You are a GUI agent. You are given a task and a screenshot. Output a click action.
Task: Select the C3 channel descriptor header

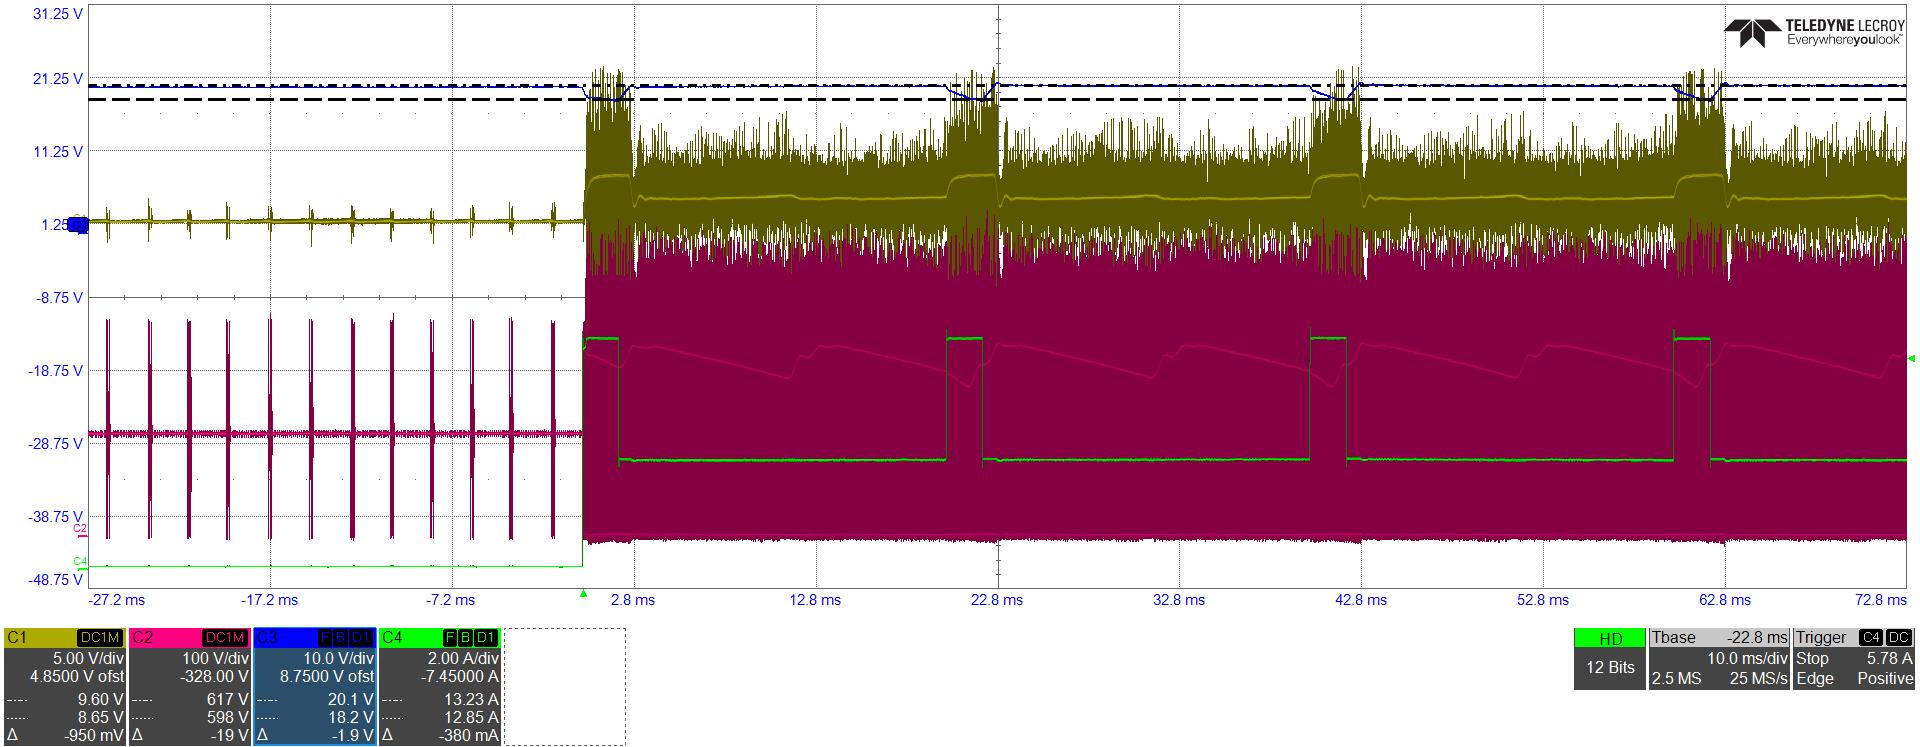314,637
